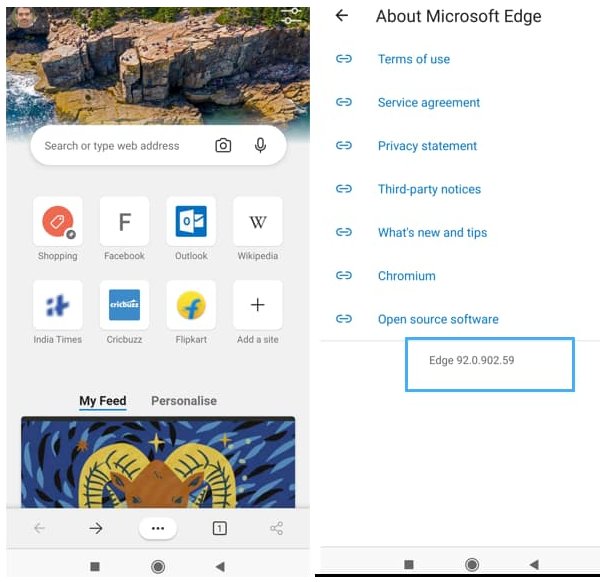Go forward with browser forward arrow
The width and height of the screenshot is (600, 582).
(96, 528)
